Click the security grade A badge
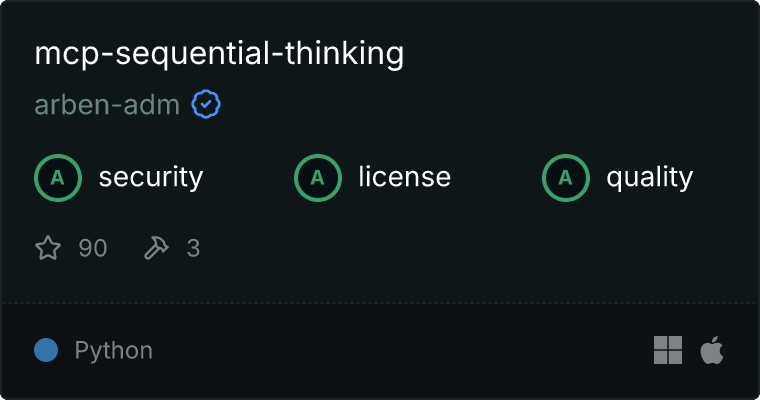Screen dimensions: 760x400 (58, 178)
